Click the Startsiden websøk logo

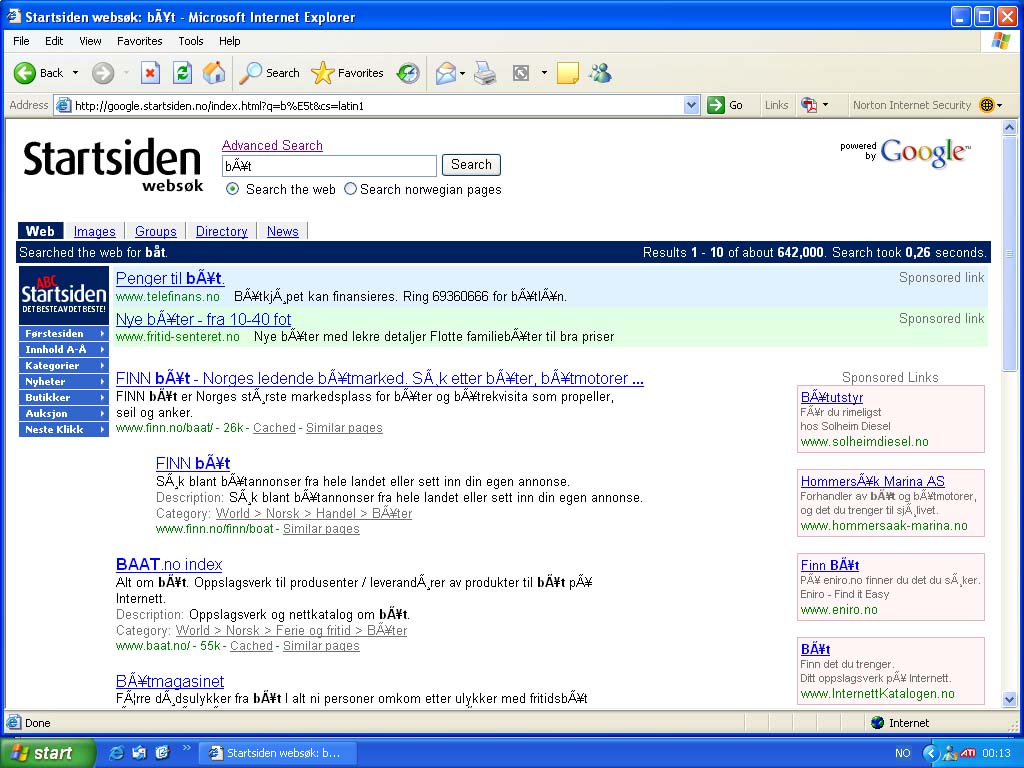pos(112,165)
